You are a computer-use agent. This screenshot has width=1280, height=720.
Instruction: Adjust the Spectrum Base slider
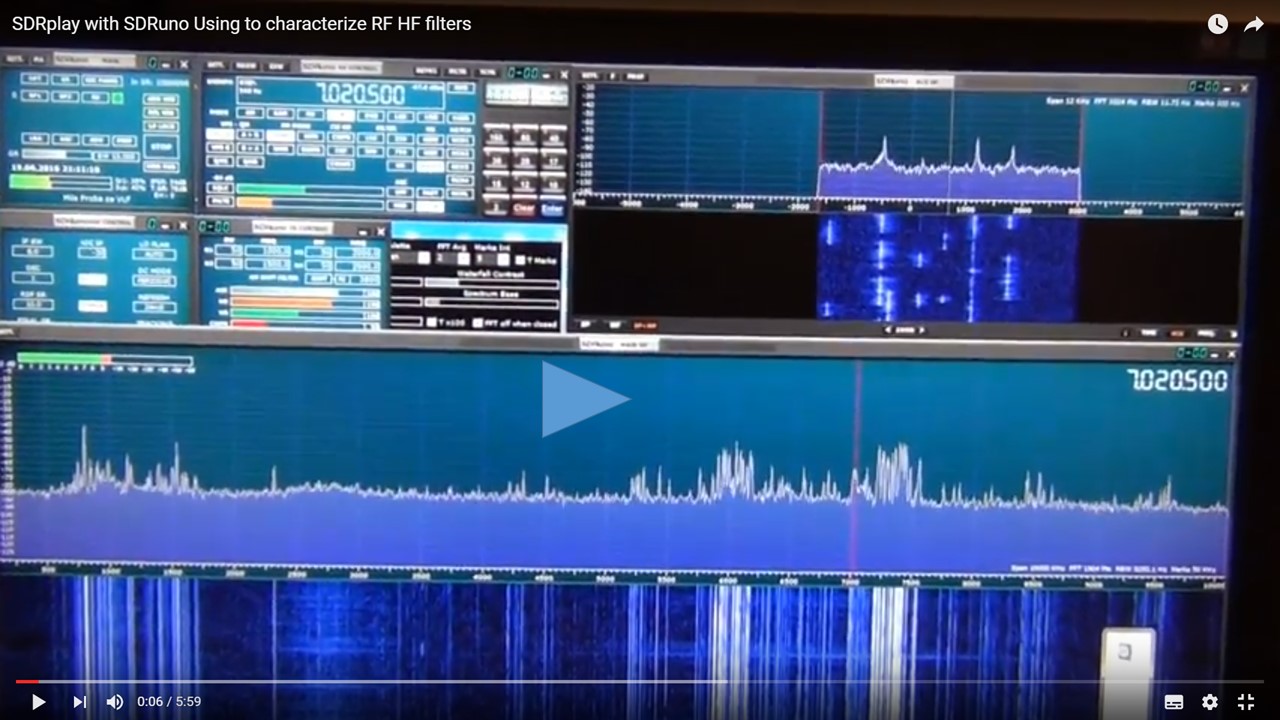(492, 301)
